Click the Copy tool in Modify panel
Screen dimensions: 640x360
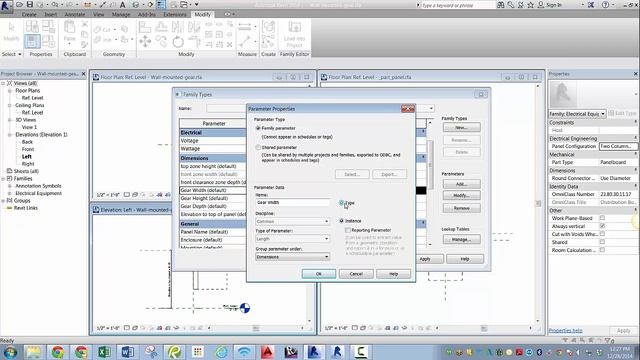tap(162, 41)
